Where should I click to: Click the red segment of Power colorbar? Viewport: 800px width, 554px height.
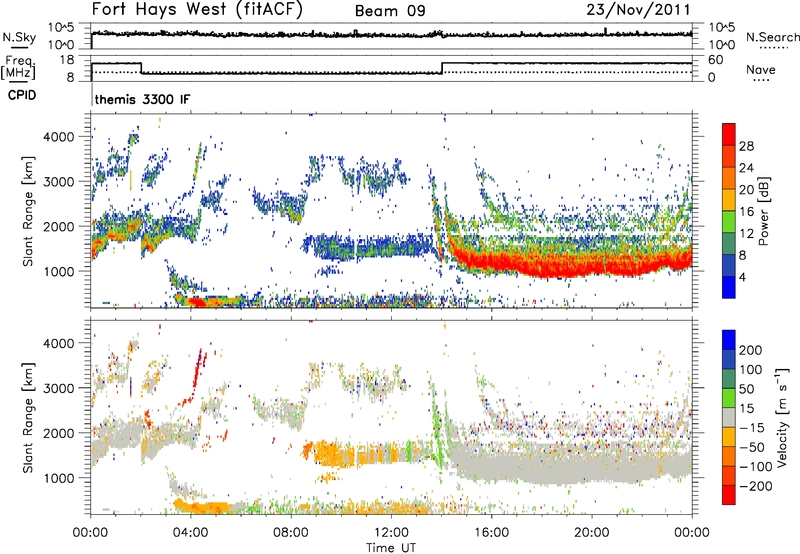pyautogui.click(x=729, y=134)
